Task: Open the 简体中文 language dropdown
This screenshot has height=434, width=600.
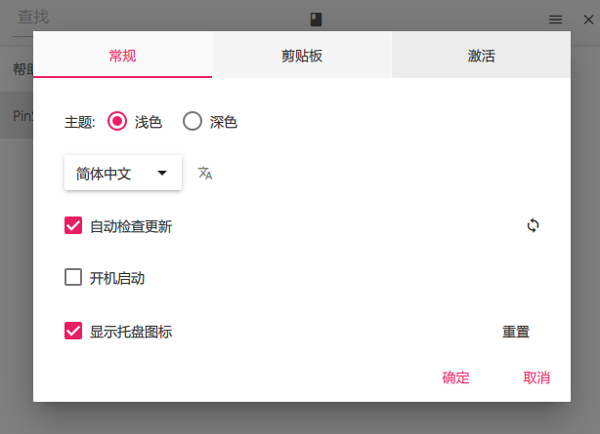Action: click(x=122, y=173)
